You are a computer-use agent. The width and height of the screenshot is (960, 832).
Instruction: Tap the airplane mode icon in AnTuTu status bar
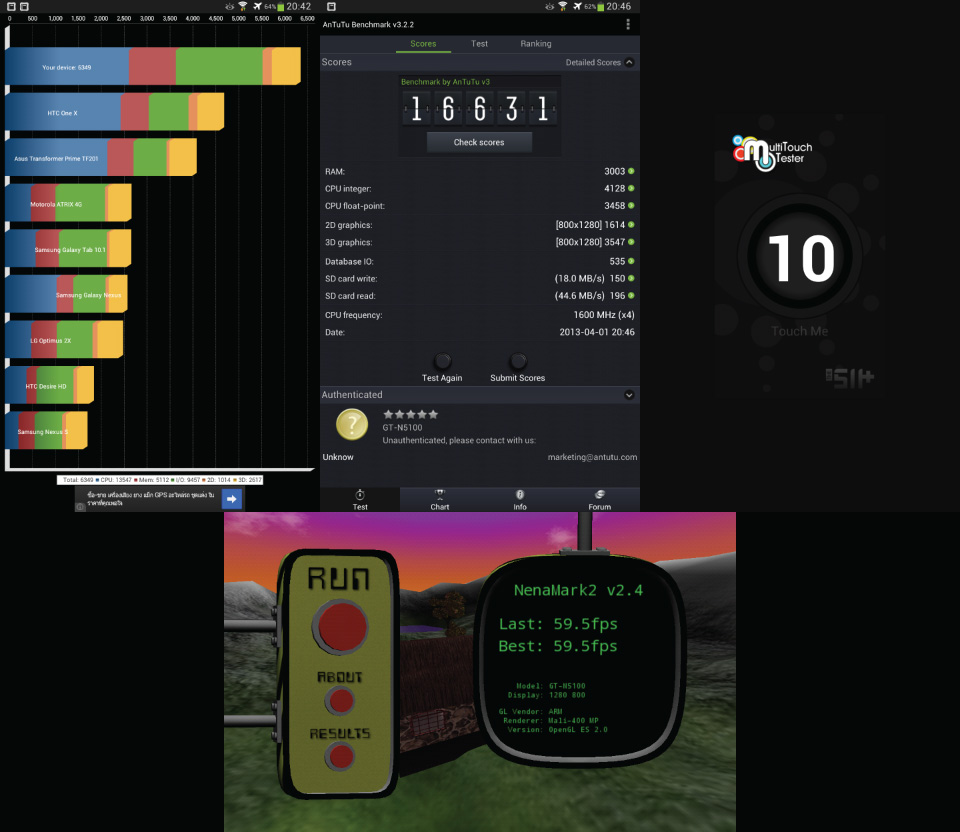(577, 6)
